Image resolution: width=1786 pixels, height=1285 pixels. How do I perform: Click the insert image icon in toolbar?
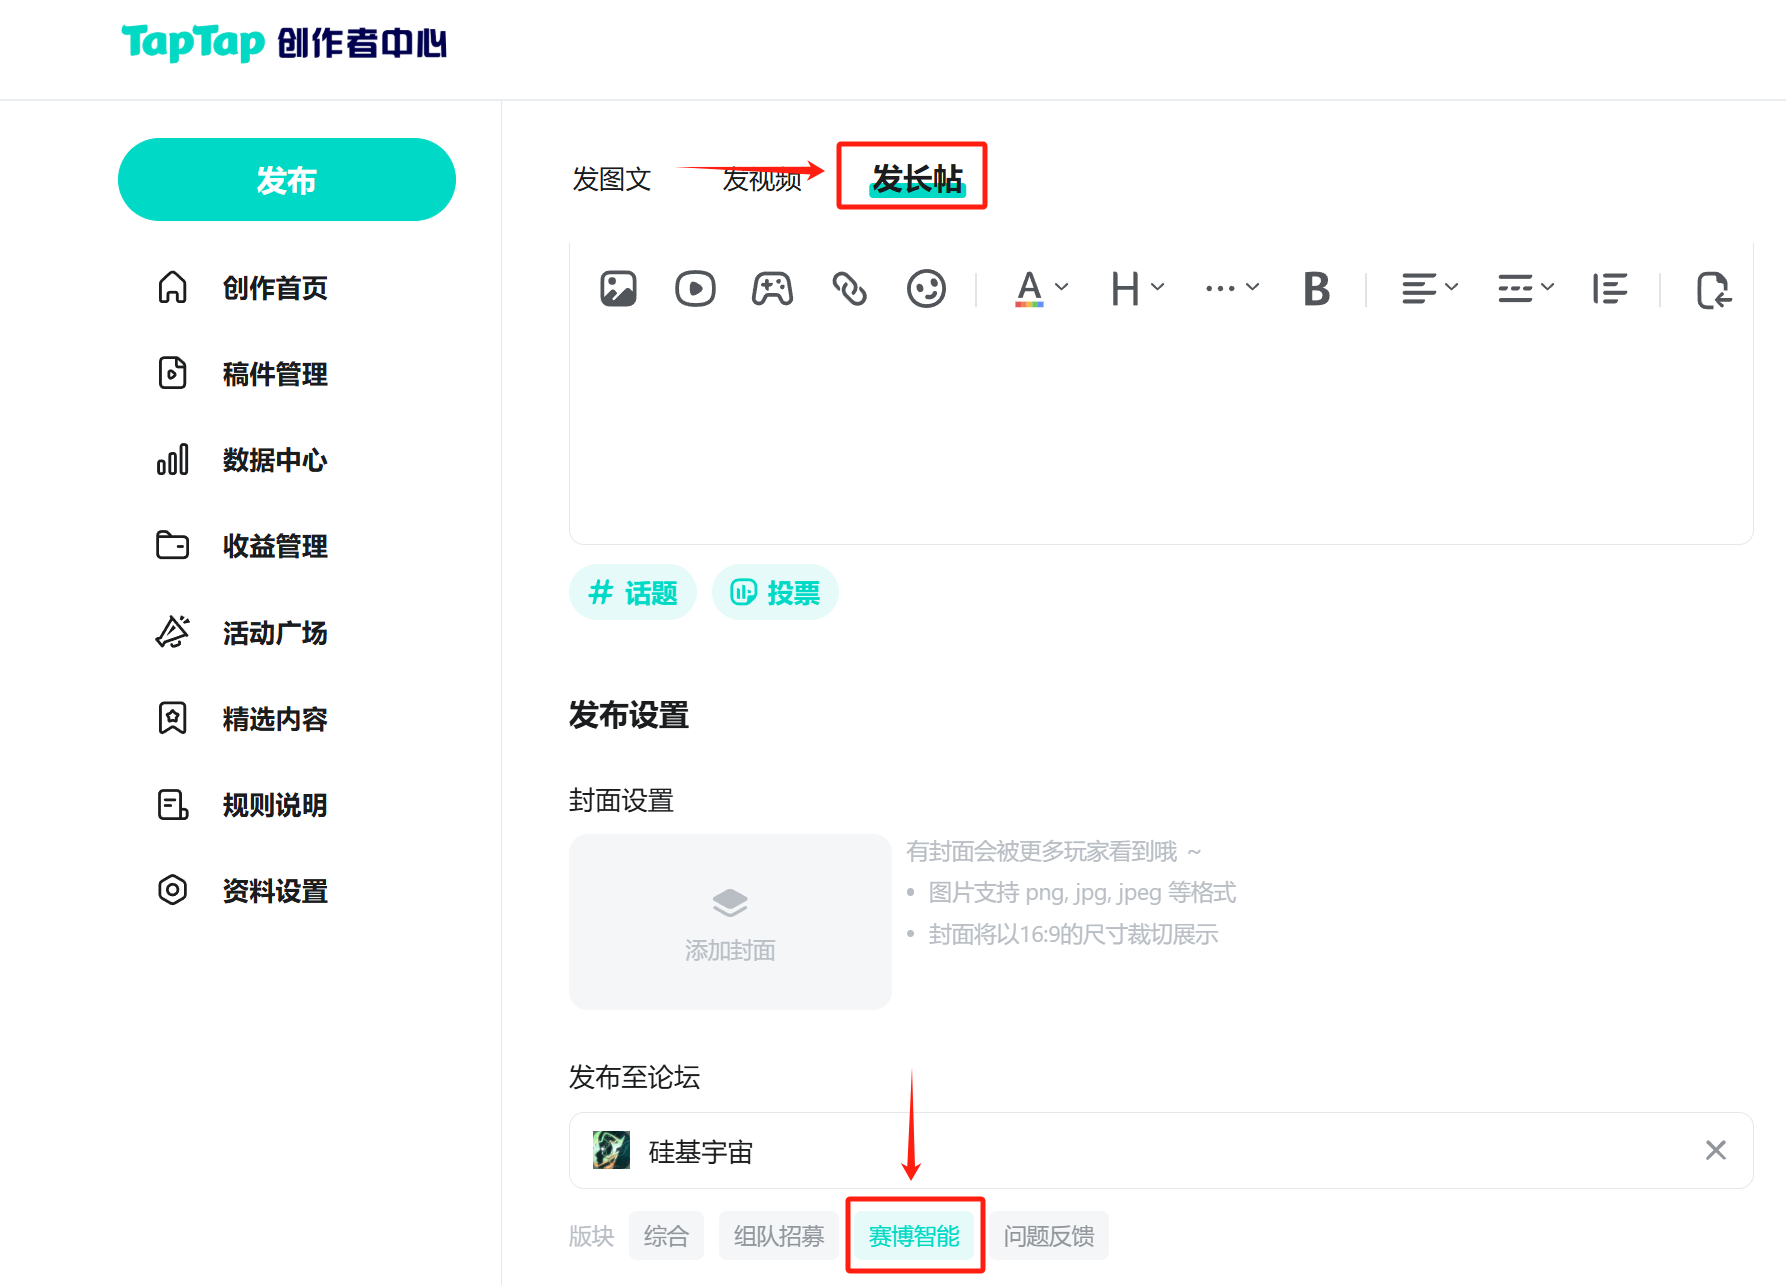(618, 289)
